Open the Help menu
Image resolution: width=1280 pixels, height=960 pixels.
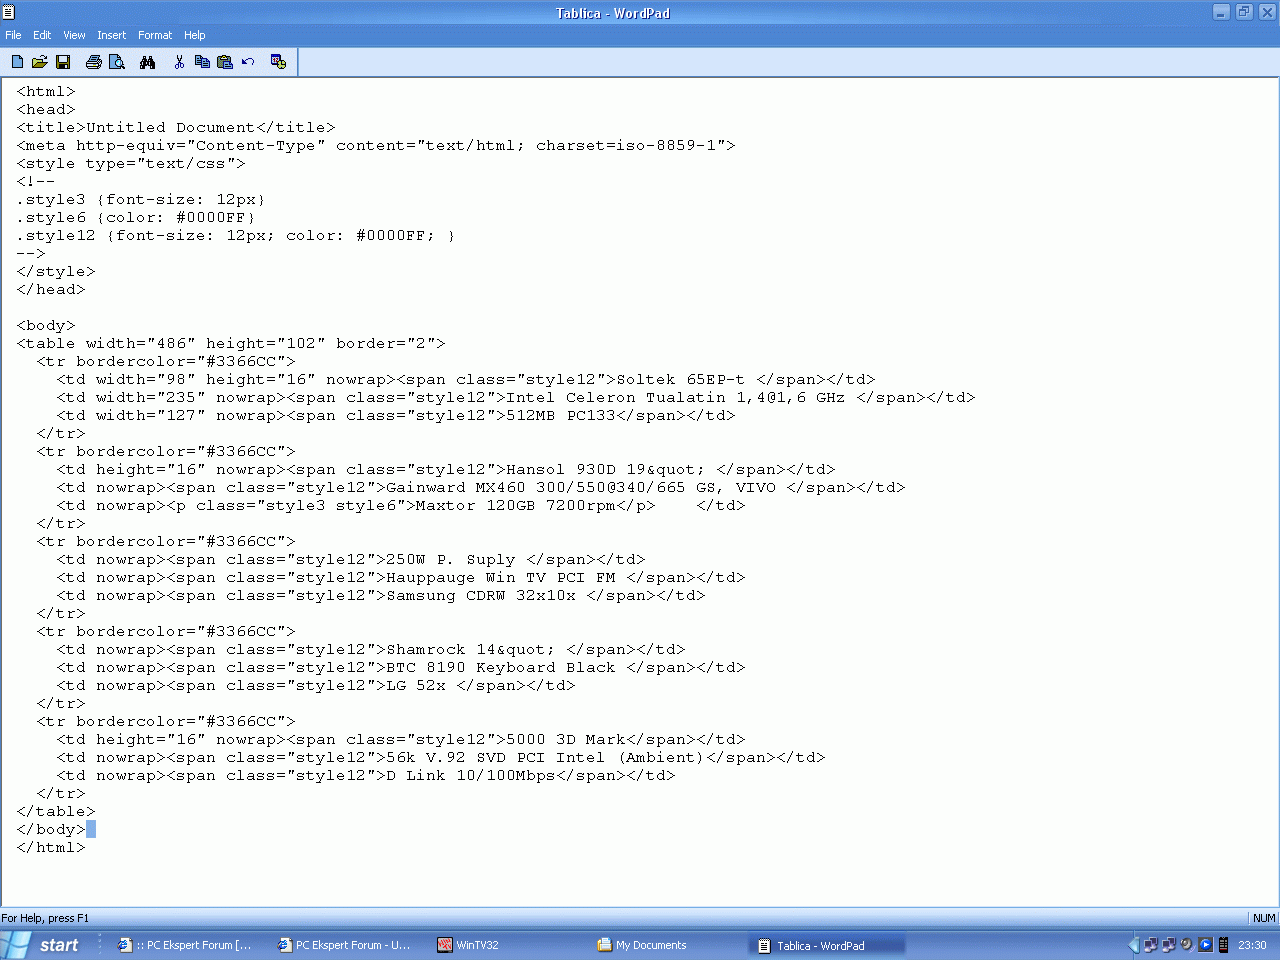tap(194, 35)
